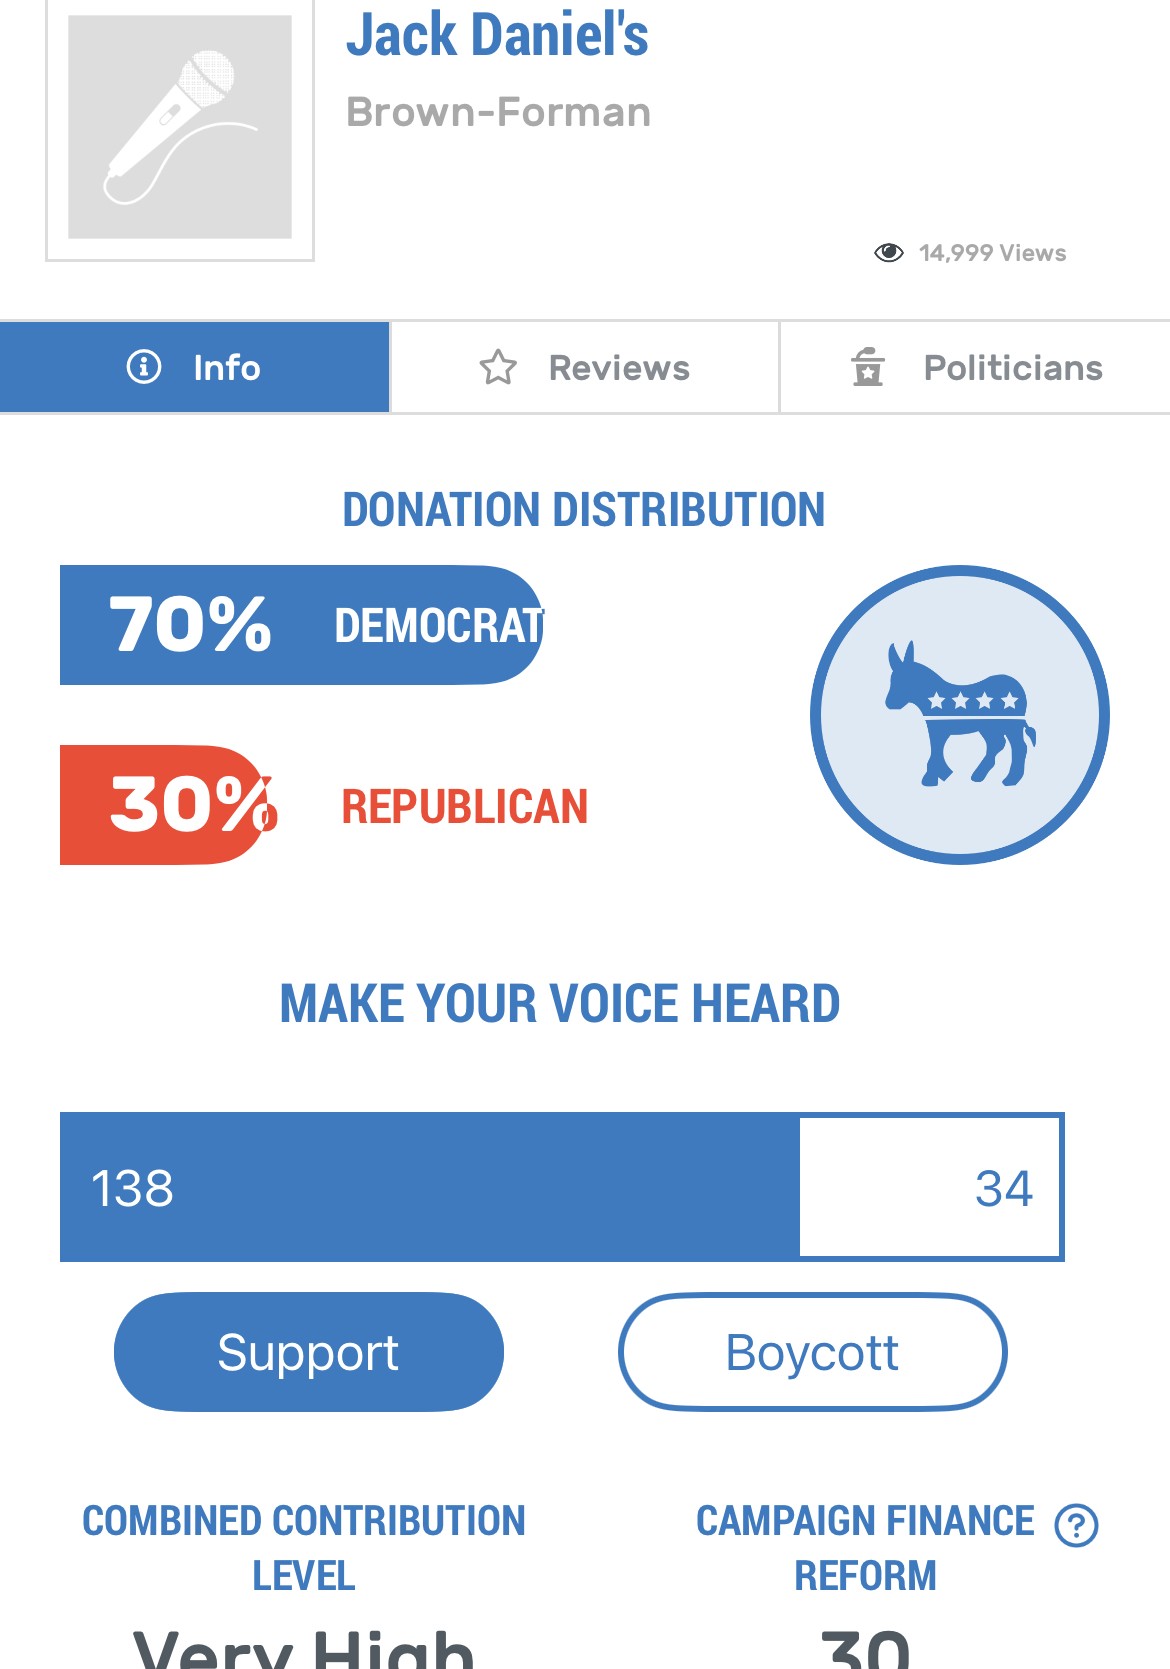Open the Politicians tab
The image size is (1170, 1669).
[x=975, y=367]
